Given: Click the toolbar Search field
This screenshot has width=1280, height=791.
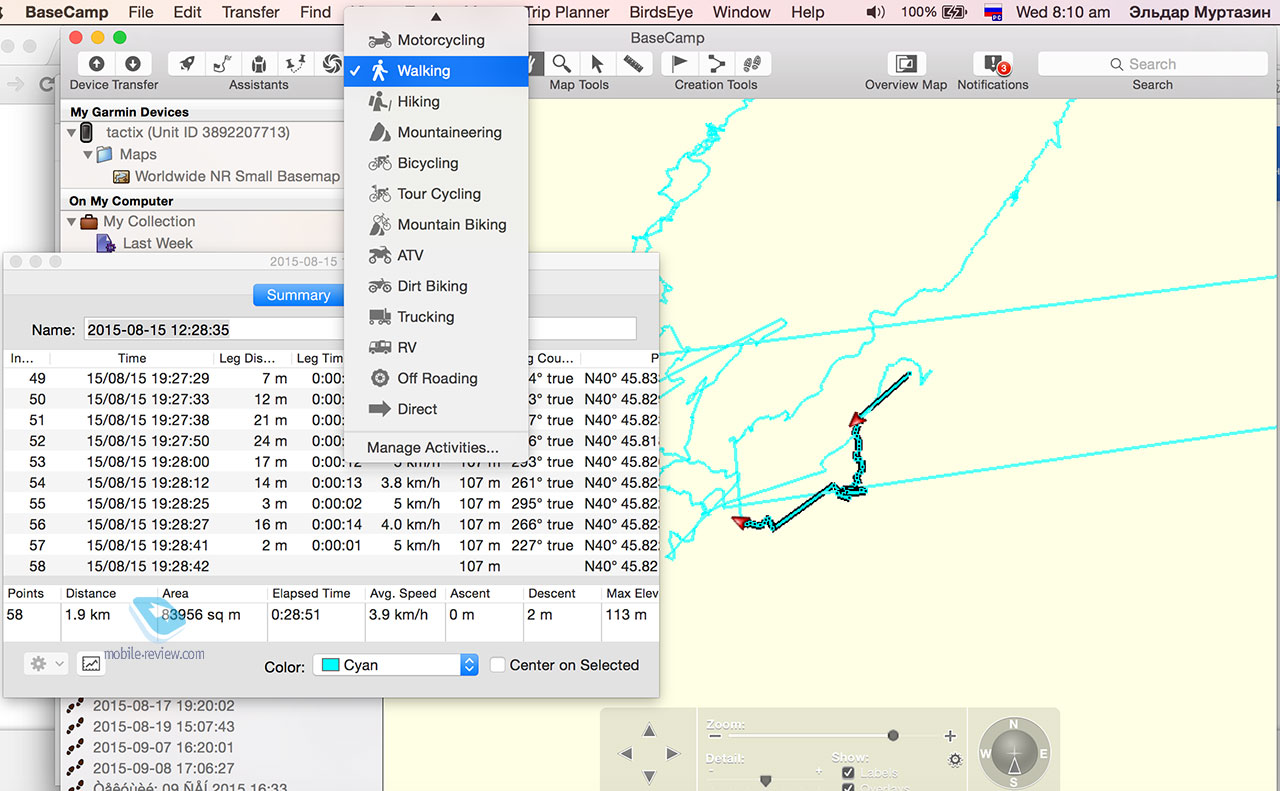Looking at the screenshot, I should [x=1152, y=64].
